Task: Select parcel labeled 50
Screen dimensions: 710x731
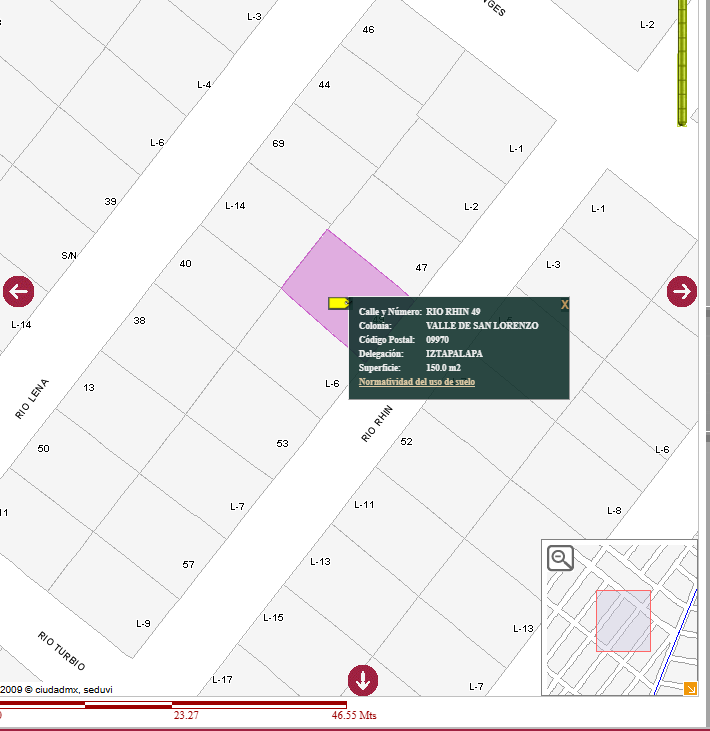Action: pos(43,449)
